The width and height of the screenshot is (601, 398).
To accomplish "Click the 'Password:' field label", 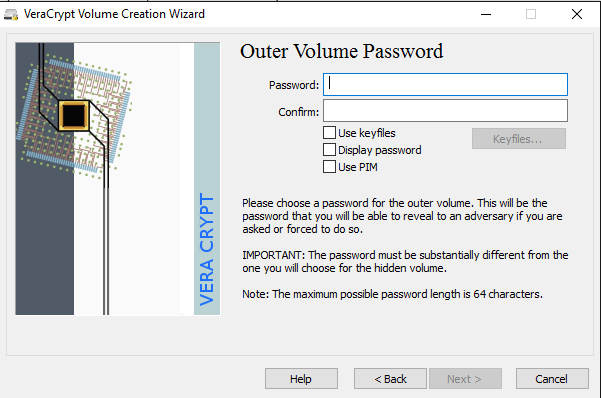I will [x=294, y=85].
